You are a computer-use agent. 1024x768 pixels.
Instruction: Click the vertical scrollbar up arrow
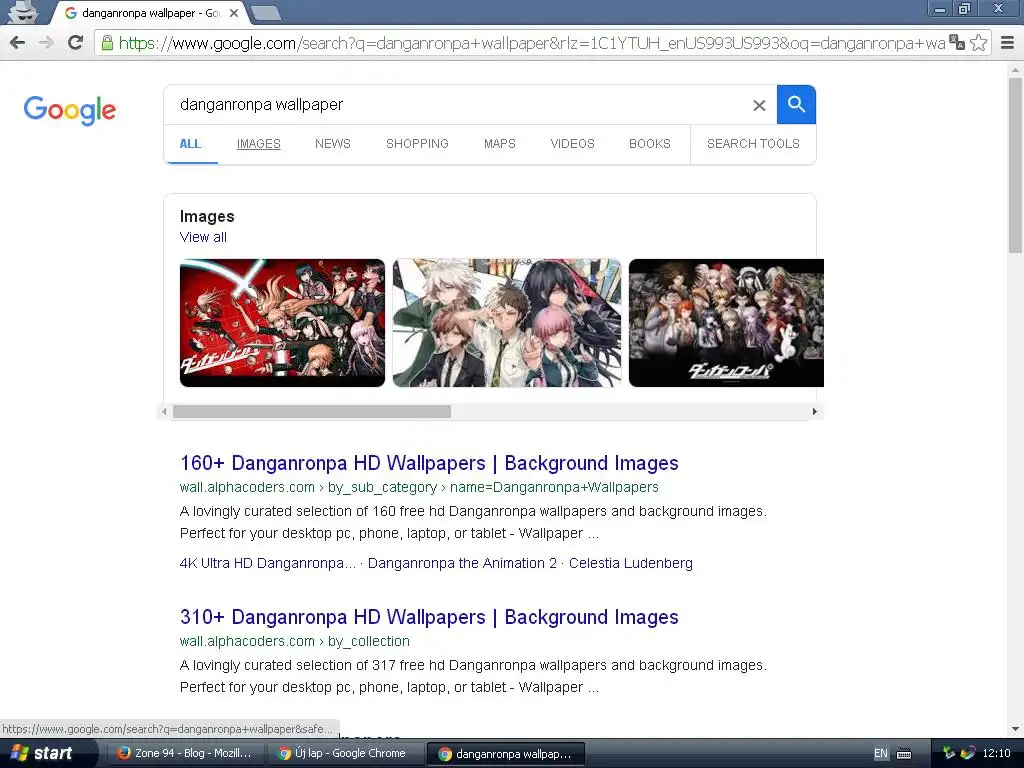click(x=1015, y=69)
